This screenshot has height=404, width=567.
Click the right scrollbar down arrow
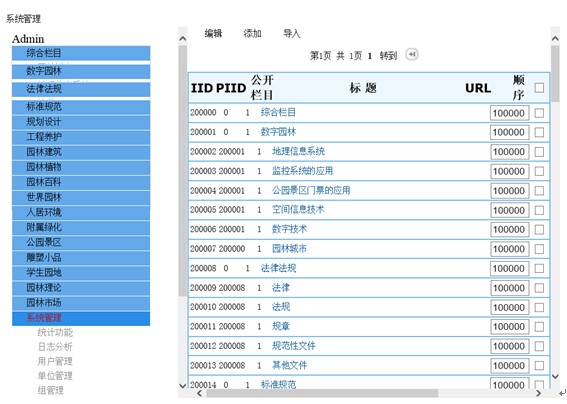pos(555,377)
